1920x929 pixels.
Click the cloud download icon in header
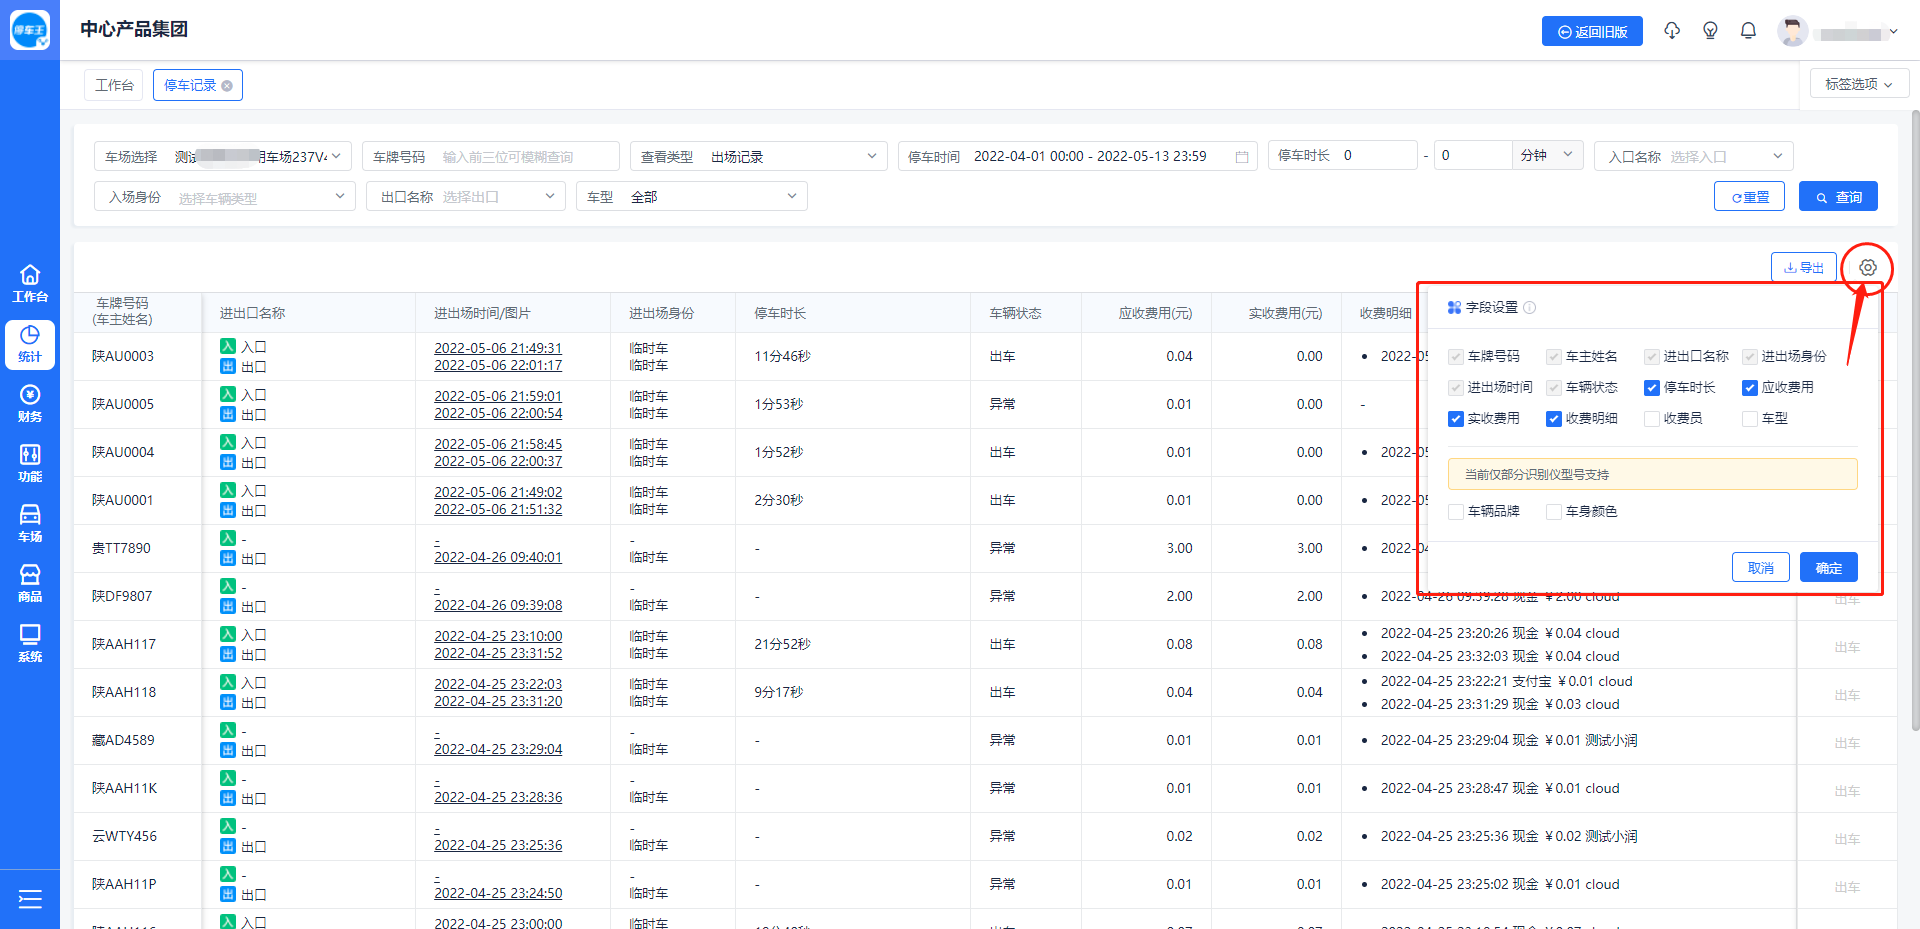[x=1672, y=31]
